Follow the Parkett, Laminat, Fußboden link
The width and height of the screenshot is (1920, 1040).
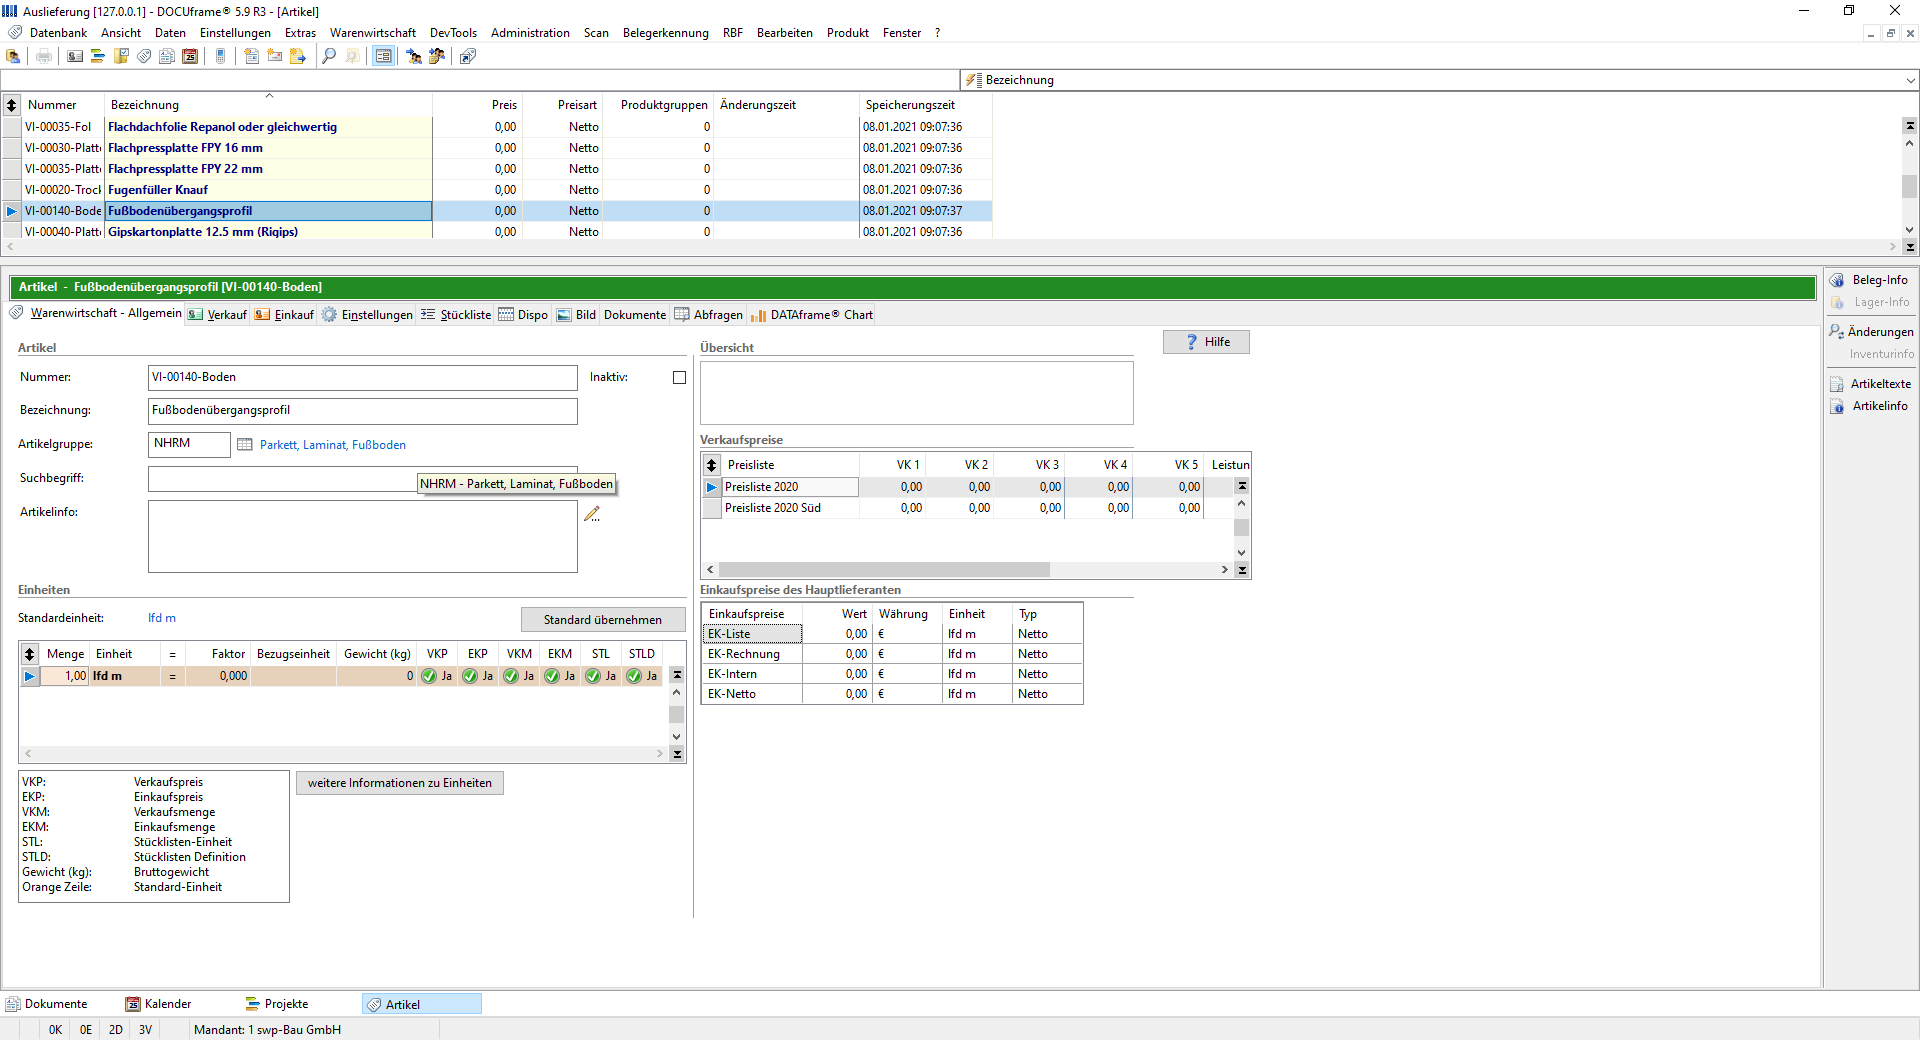coord(333,445)
